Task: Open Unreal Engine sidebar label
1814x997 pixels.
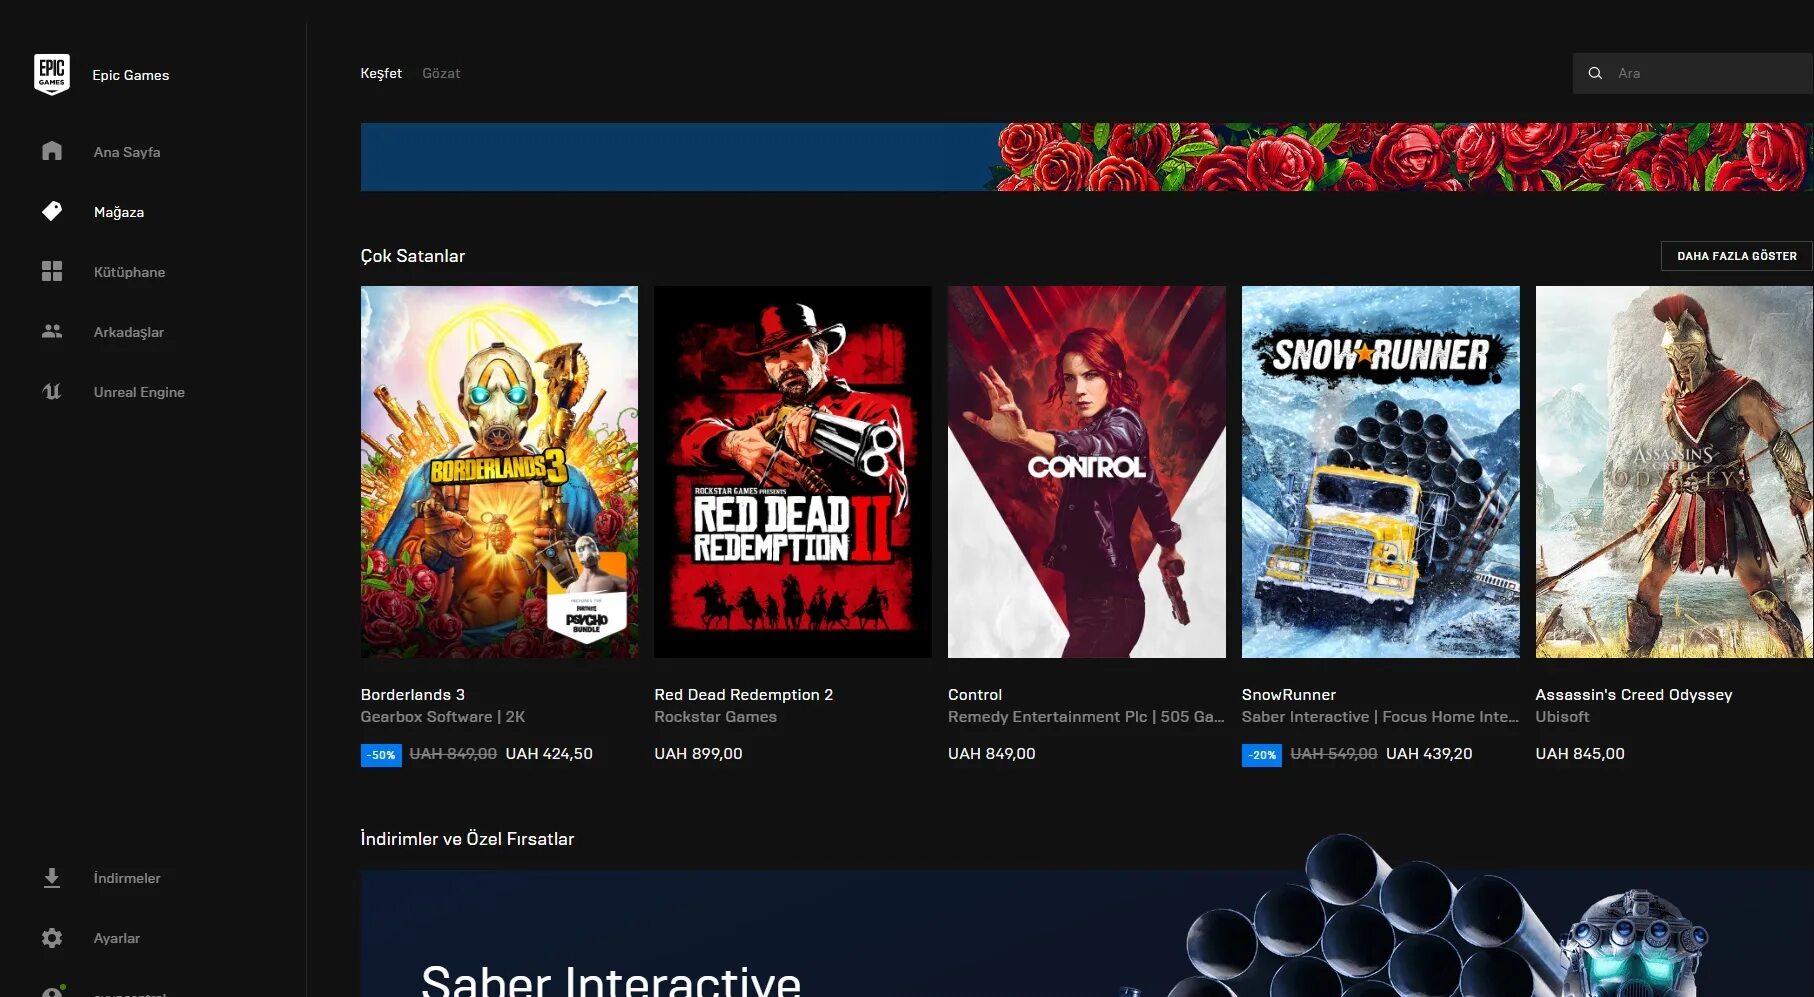Action: pyautogui.click(x=139, y=392)
